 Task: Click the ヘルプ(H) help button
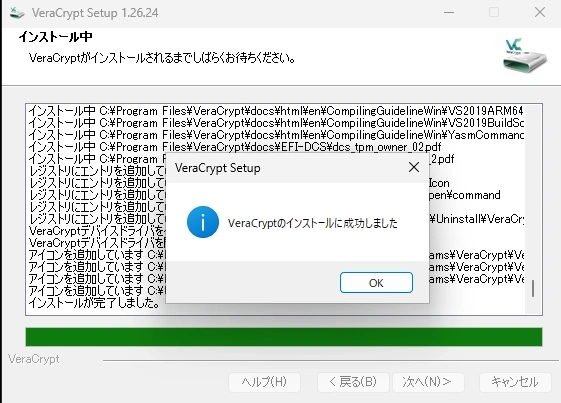point(264,382)
